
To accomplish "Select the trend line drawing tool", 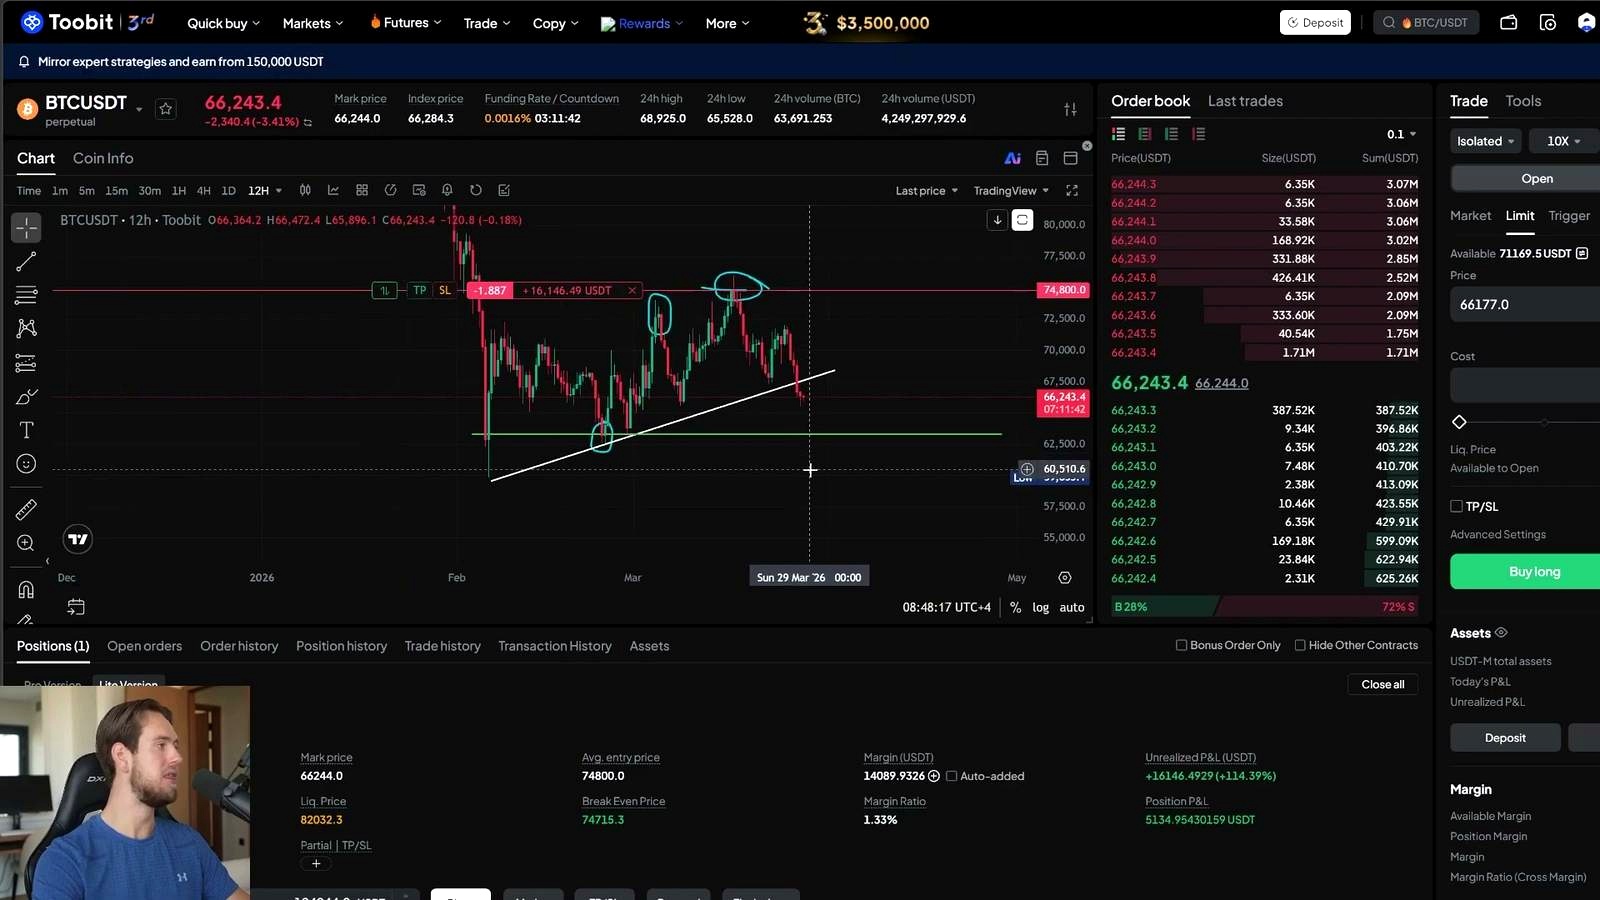I will 26,262.
